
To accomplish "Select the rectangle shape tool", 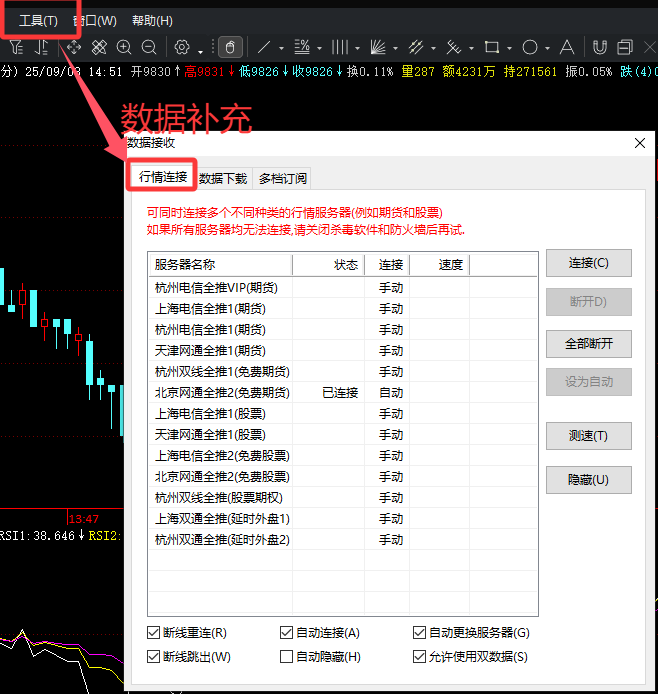I will point(491,47).
